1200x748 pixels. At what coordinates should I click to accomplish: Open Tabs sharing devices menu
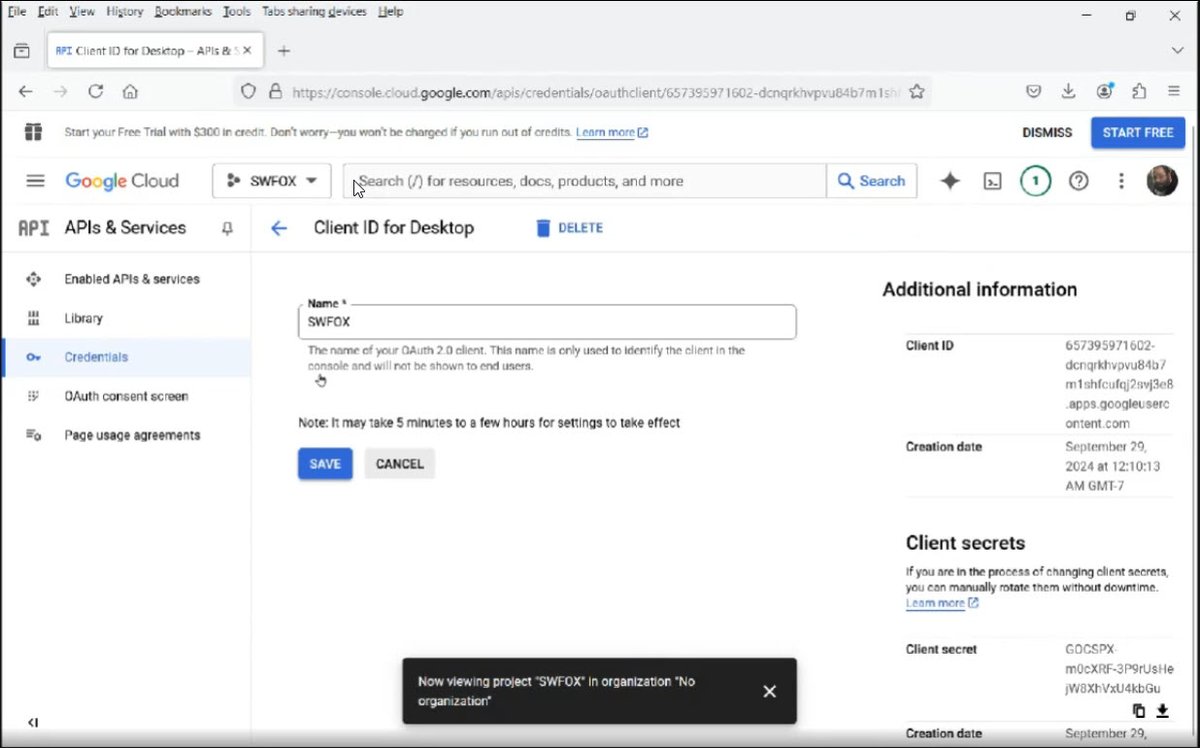(x=314, y=12)
